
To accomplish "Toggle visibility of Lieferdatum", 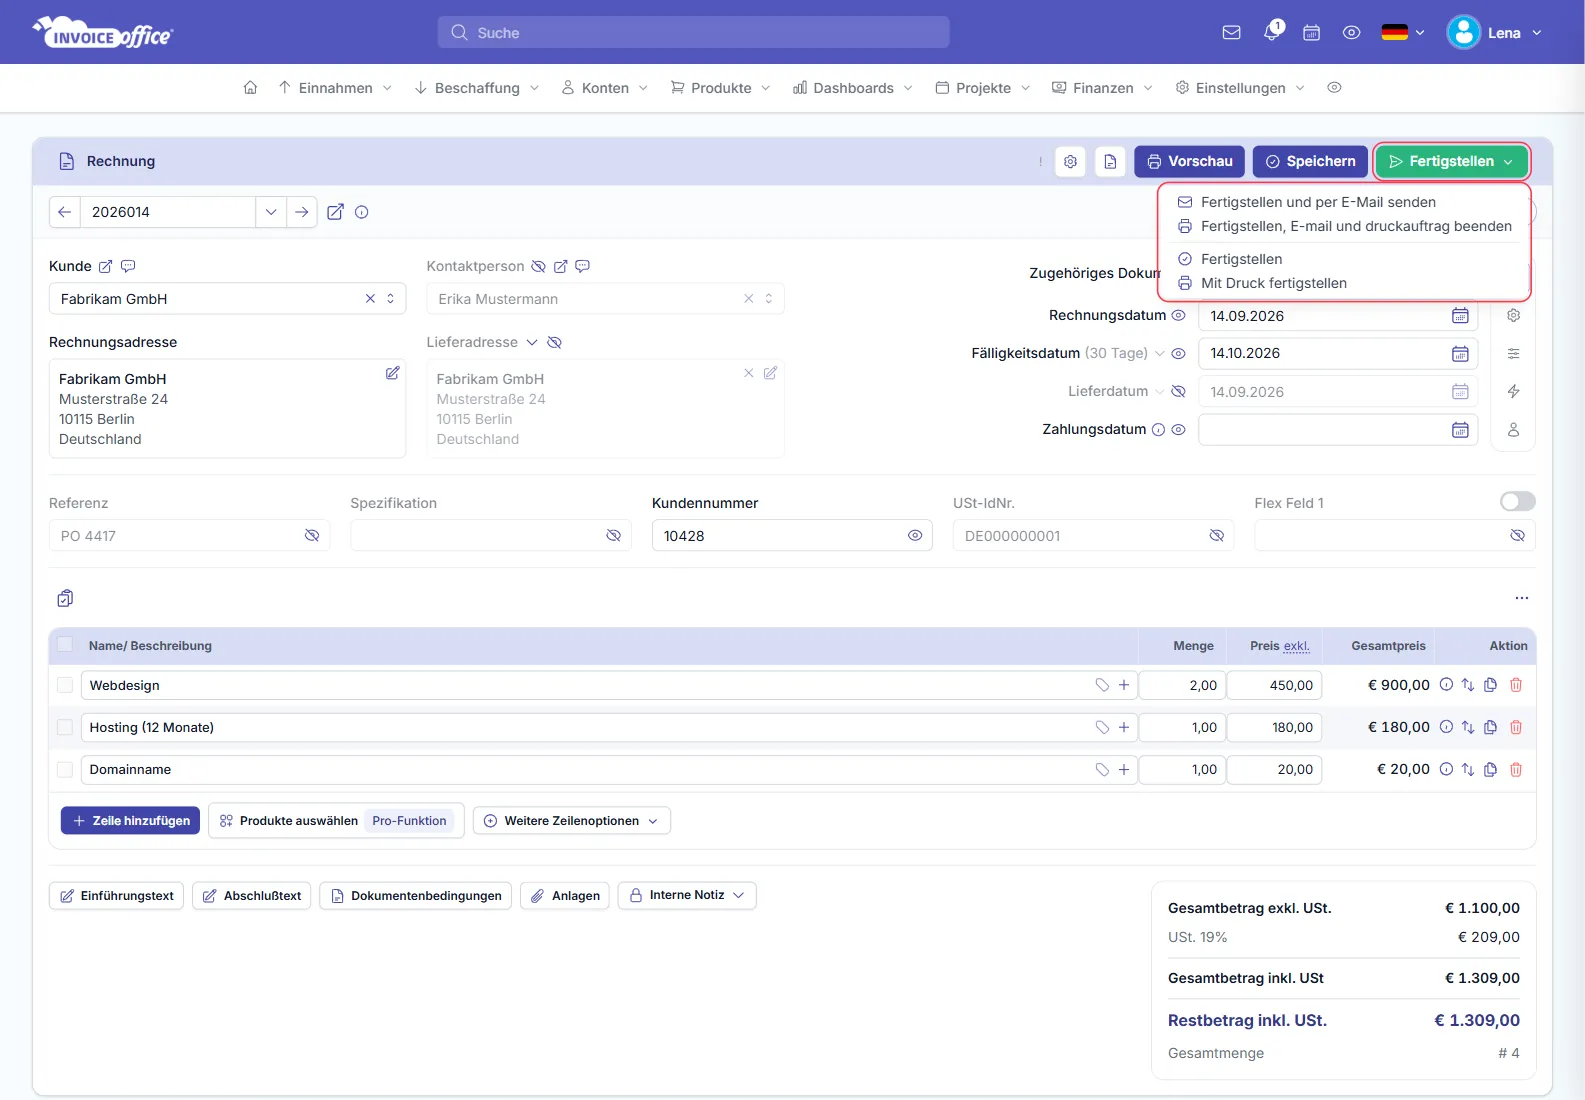I will 1178,391.
